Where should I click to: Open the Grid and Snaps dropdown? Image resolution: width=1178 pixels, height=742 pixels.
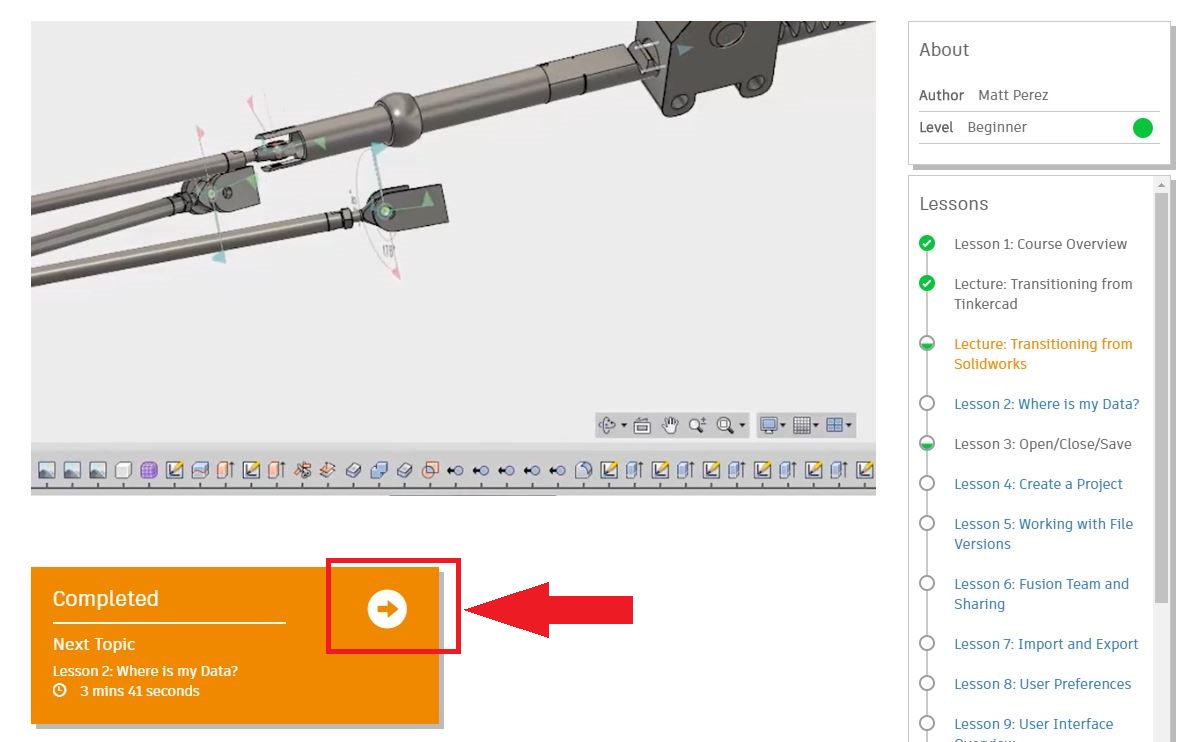pos(818,425)
